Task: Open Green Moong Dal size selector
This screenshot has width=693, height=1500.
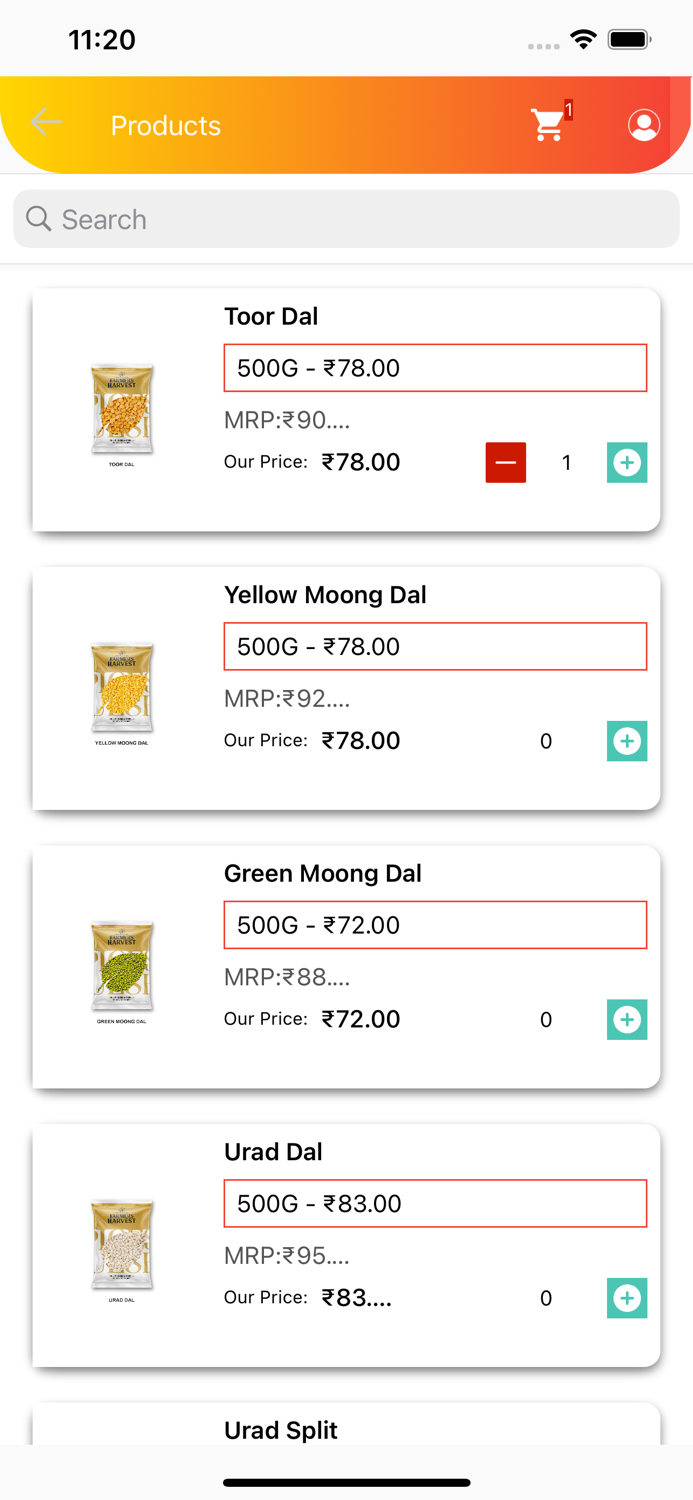Action: click(x=435, y=925)
